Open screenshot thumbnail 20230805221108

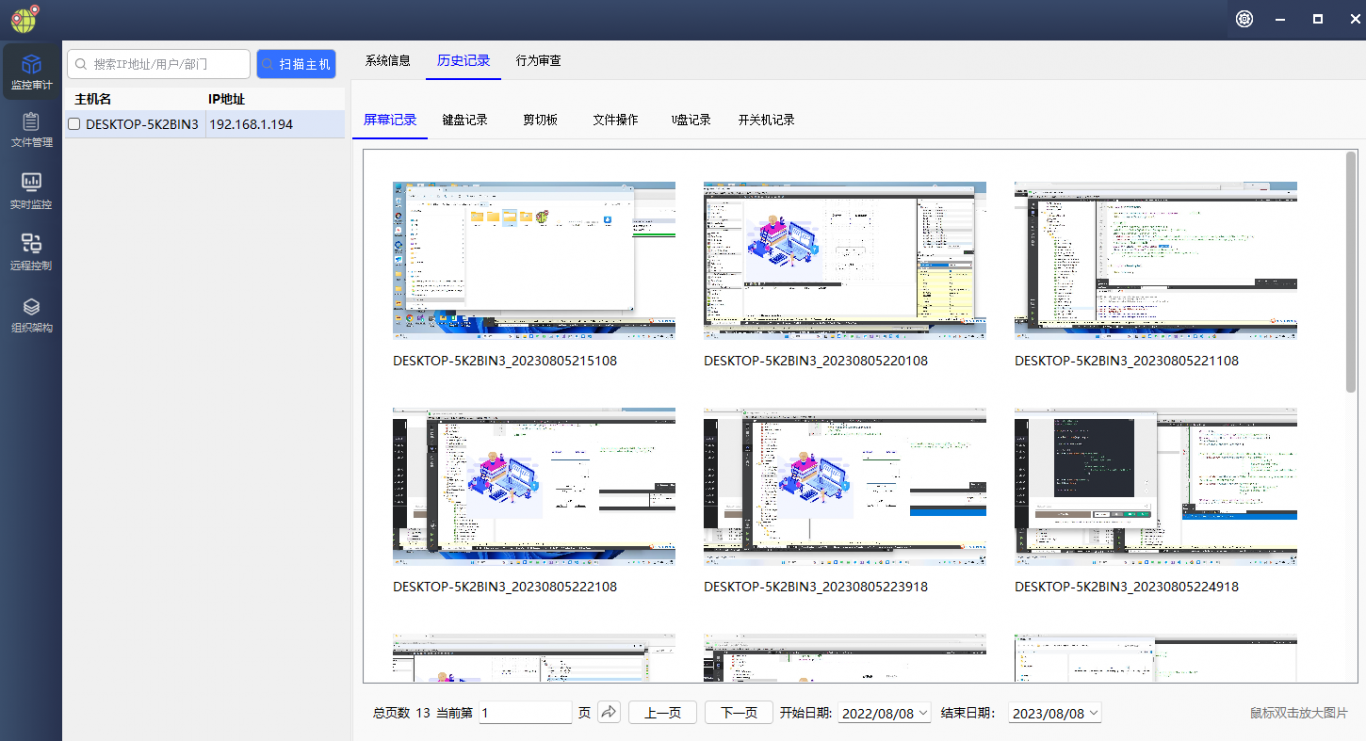1156,259
